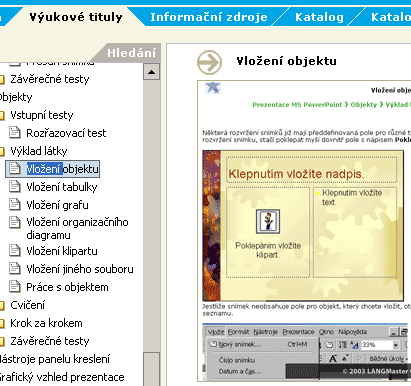This screenshot has height=386, width=411.
Task: Click the Objekty breadcrumb link
Action: click(x=363, y=105)
